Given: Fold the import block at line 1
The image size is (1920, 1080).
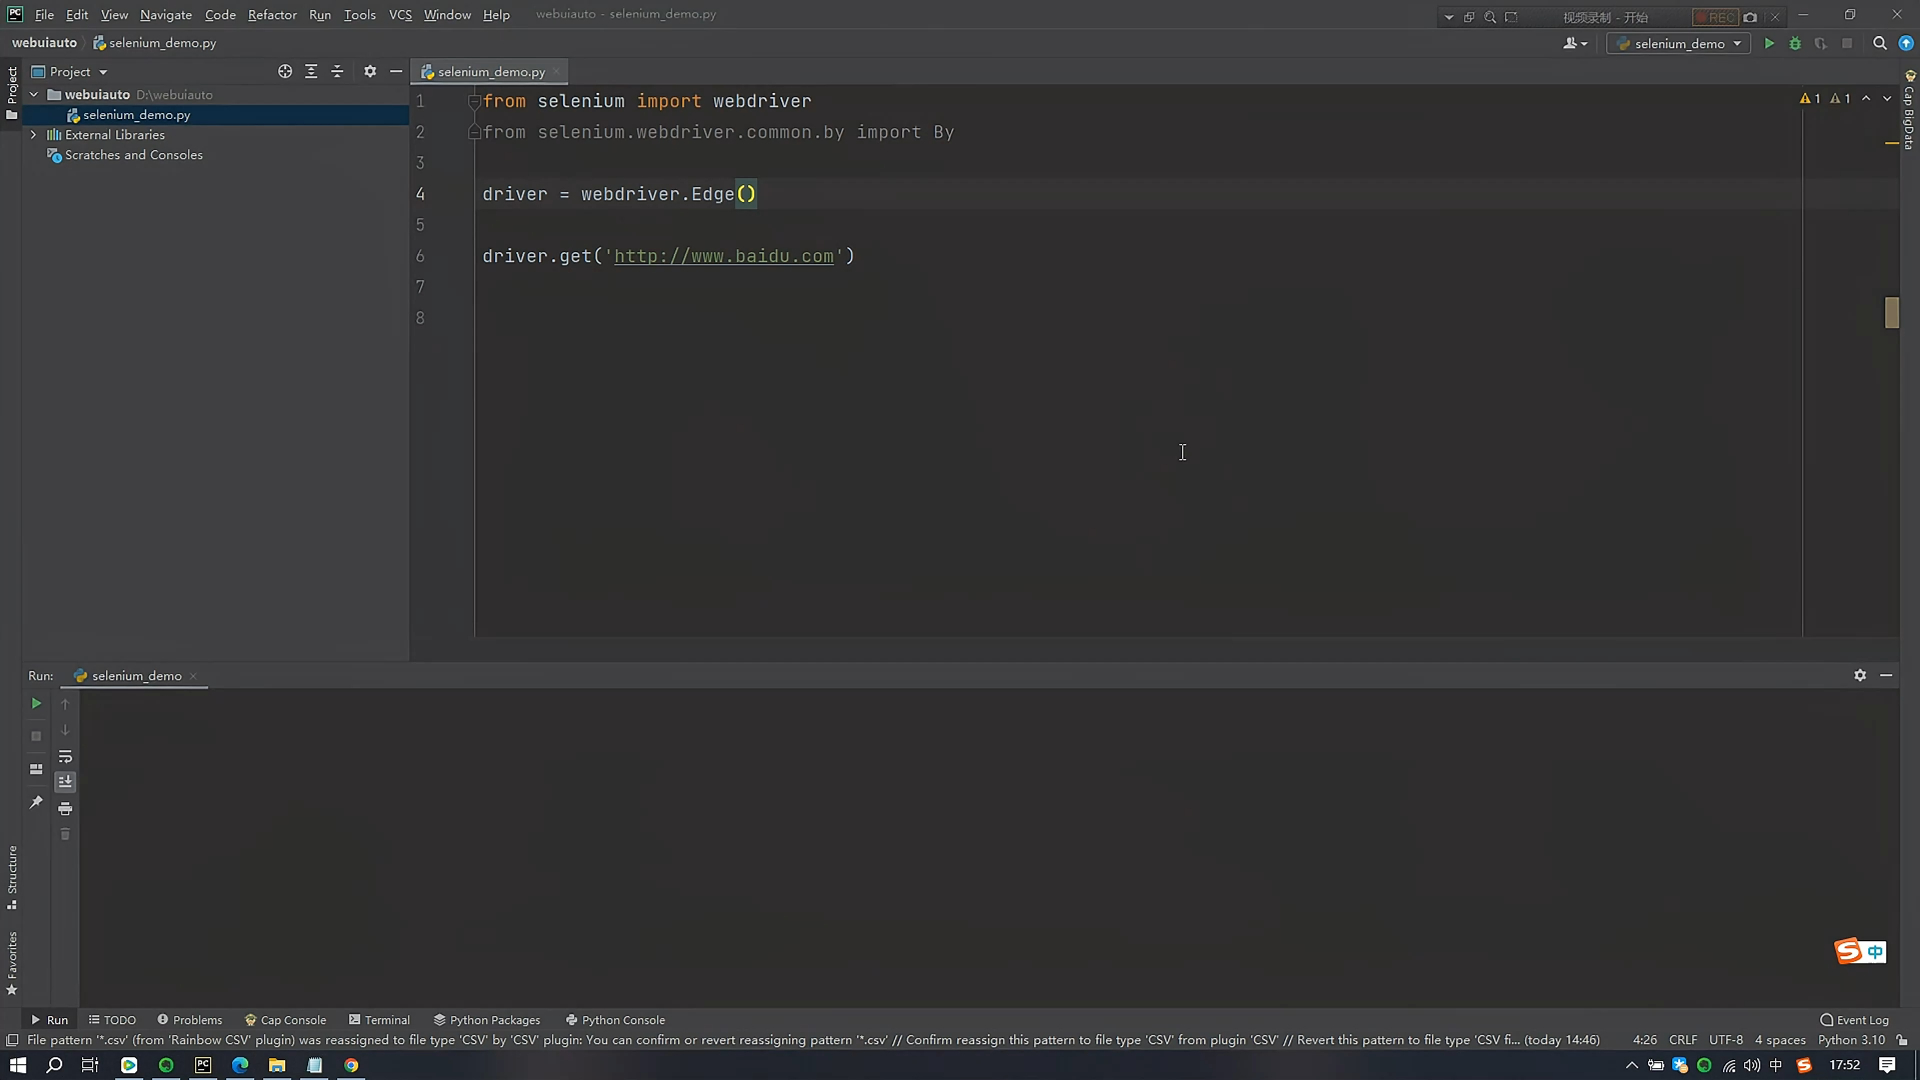Looking at the screenshot, I should click(x=474, y=101).
